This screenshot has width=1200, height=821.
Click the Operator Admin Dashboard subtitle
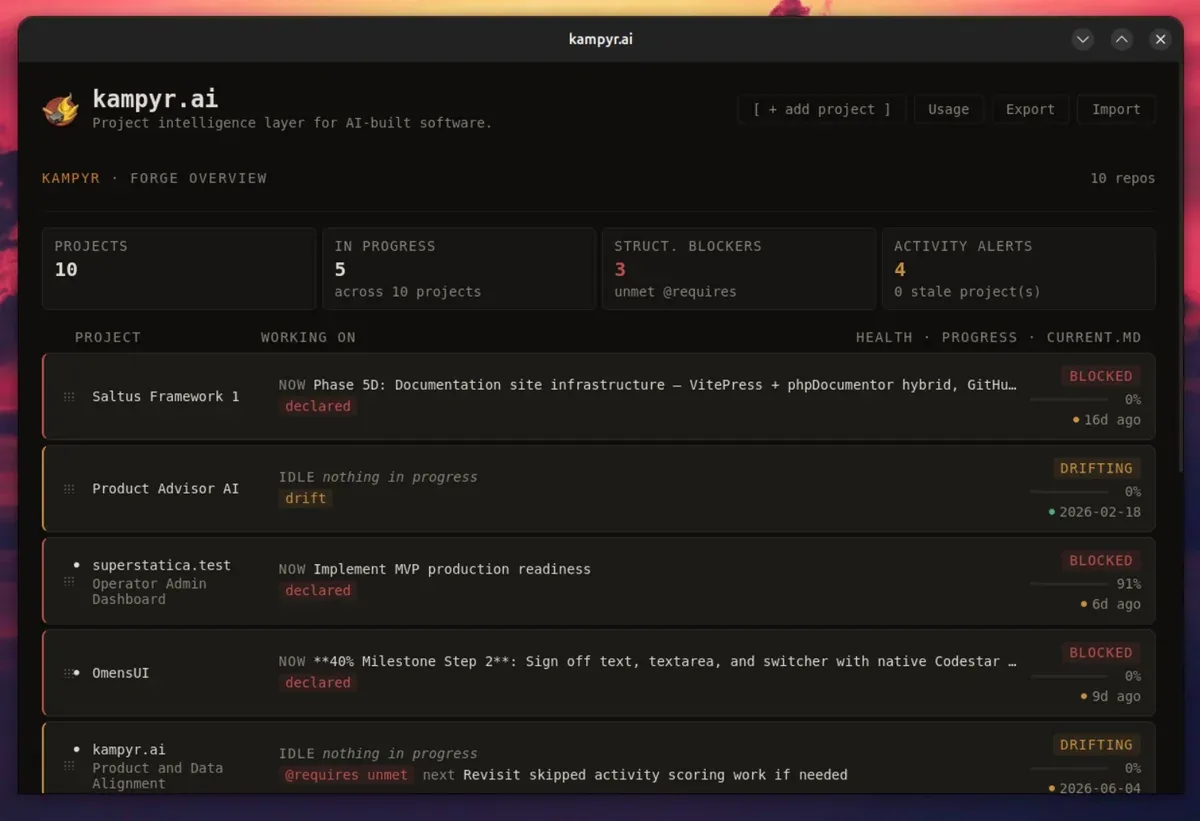pyautogui.click(x=150, y=591)
